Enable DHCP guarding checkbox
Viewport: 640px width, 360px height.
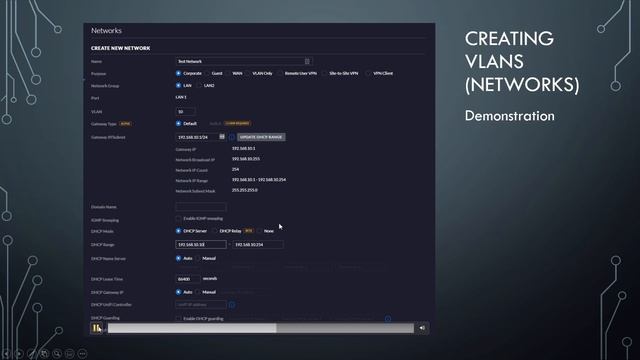tap(178, 318)
